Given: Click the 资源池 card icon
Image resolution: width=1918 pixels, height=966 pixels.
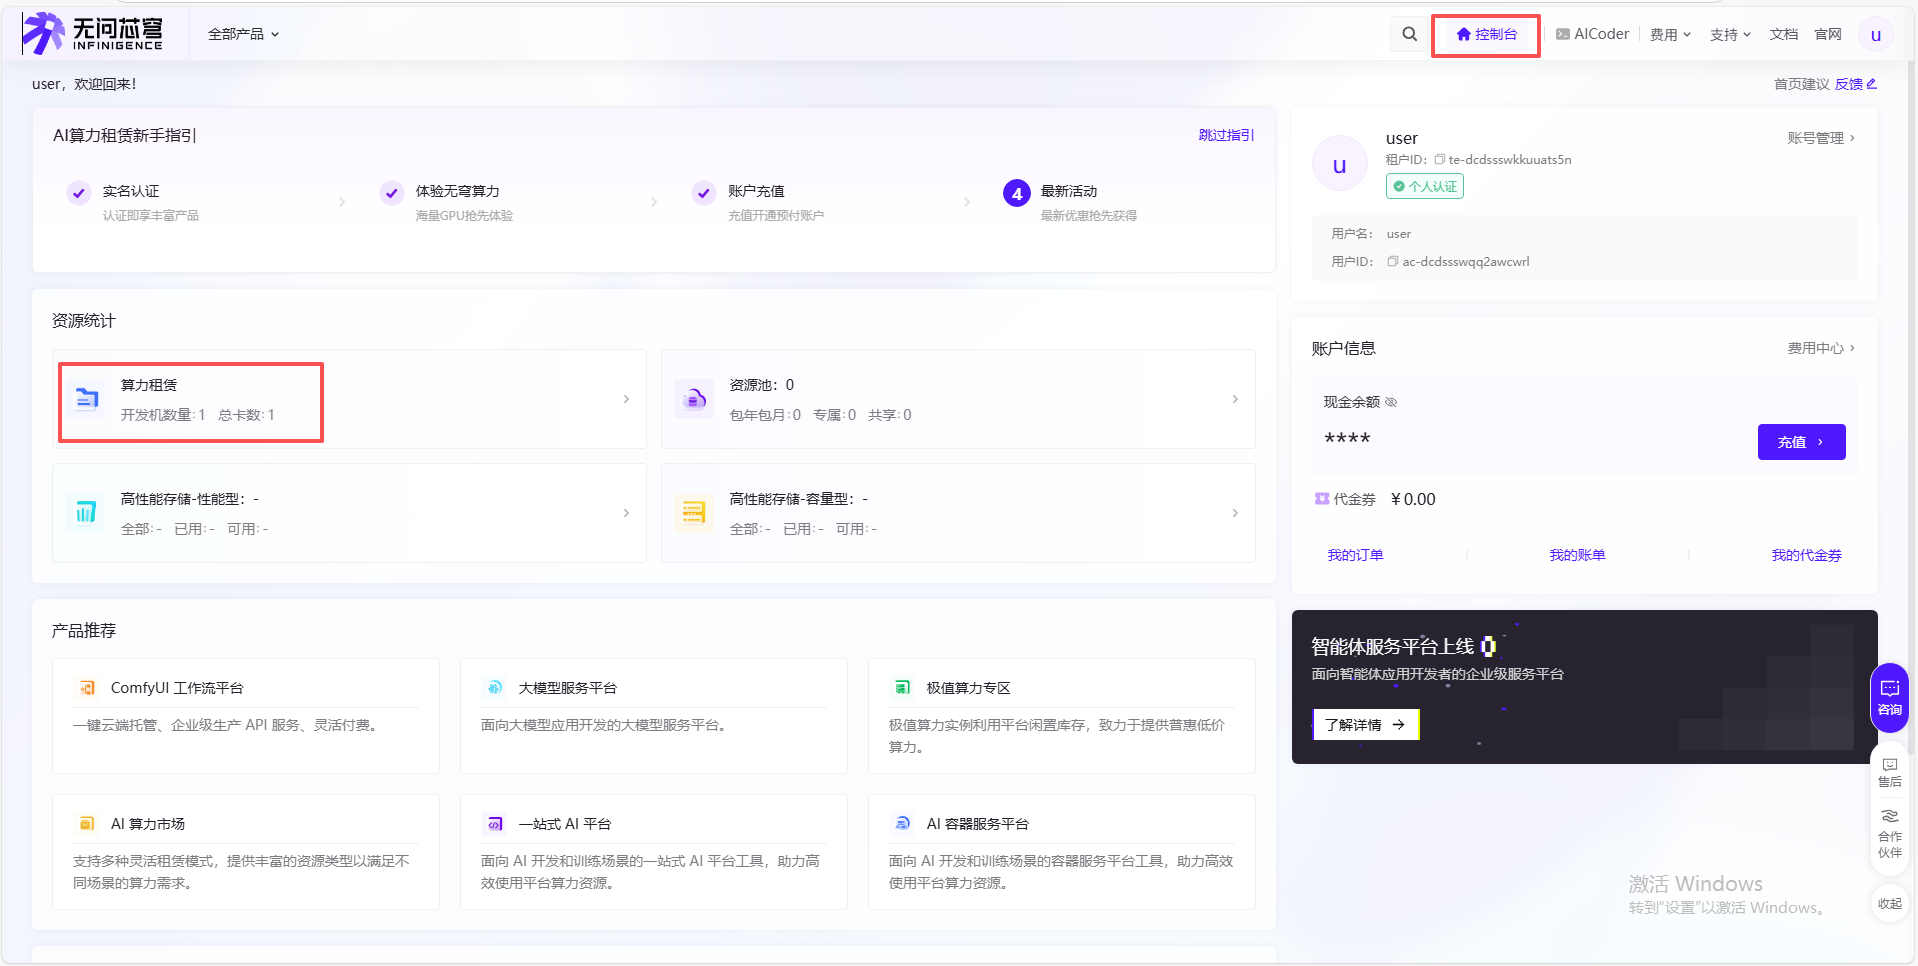Looking at the screenshot, I should (x=694, y=398).
